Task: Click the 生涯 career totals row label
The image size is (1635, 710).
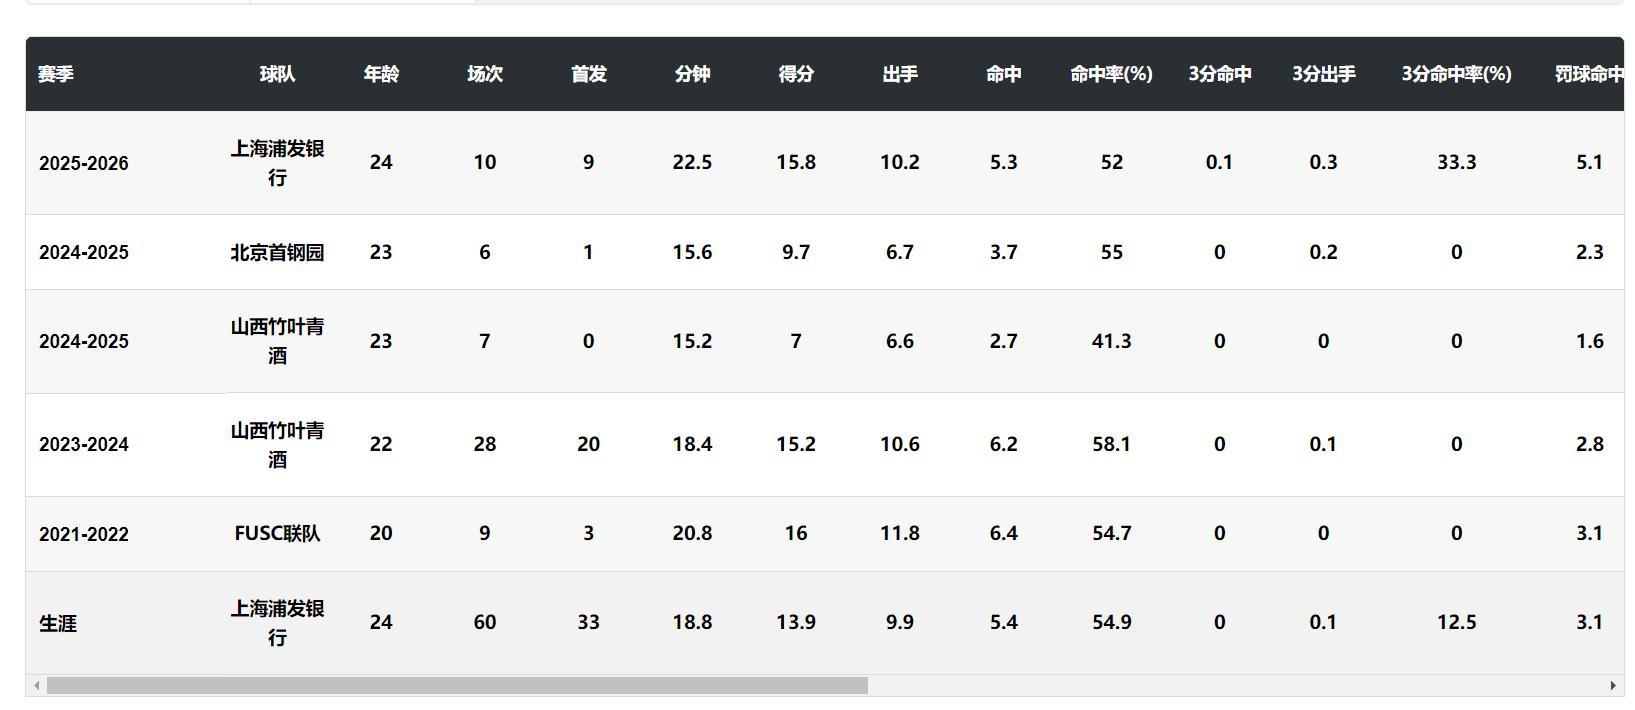Action: pos(58,624)
